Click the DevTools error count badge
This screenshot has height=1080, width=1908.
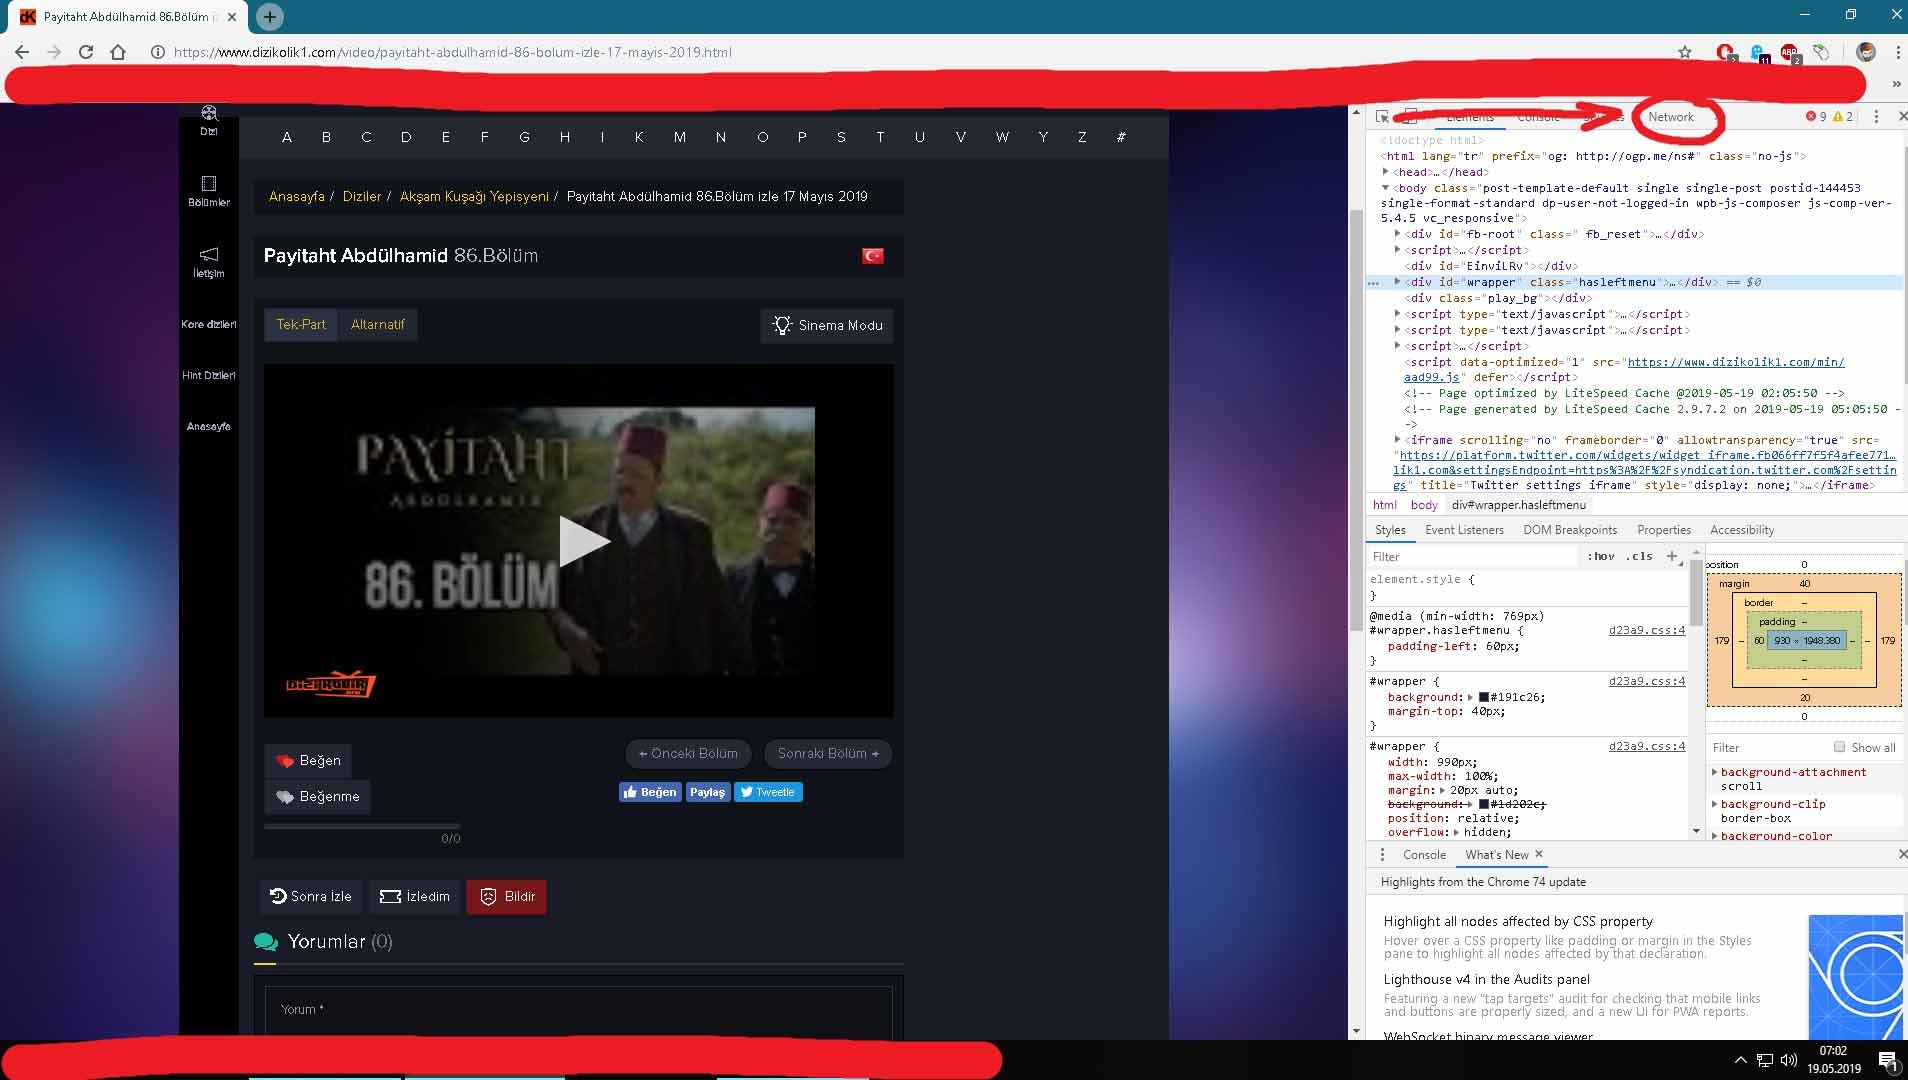pyautogui.click(x=1816, y=117)
